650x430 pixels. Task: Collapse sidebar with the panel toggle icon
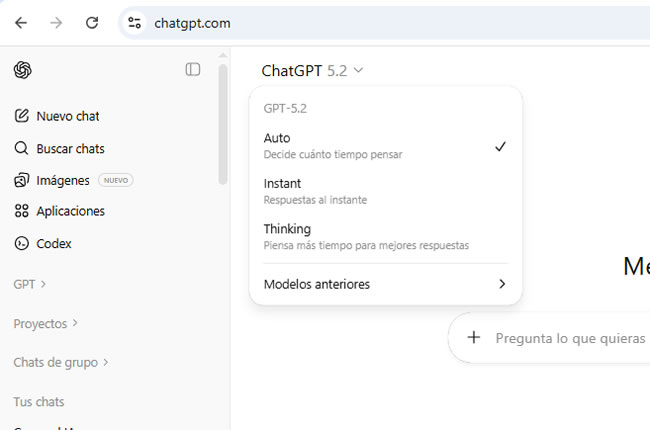[193, 70]
